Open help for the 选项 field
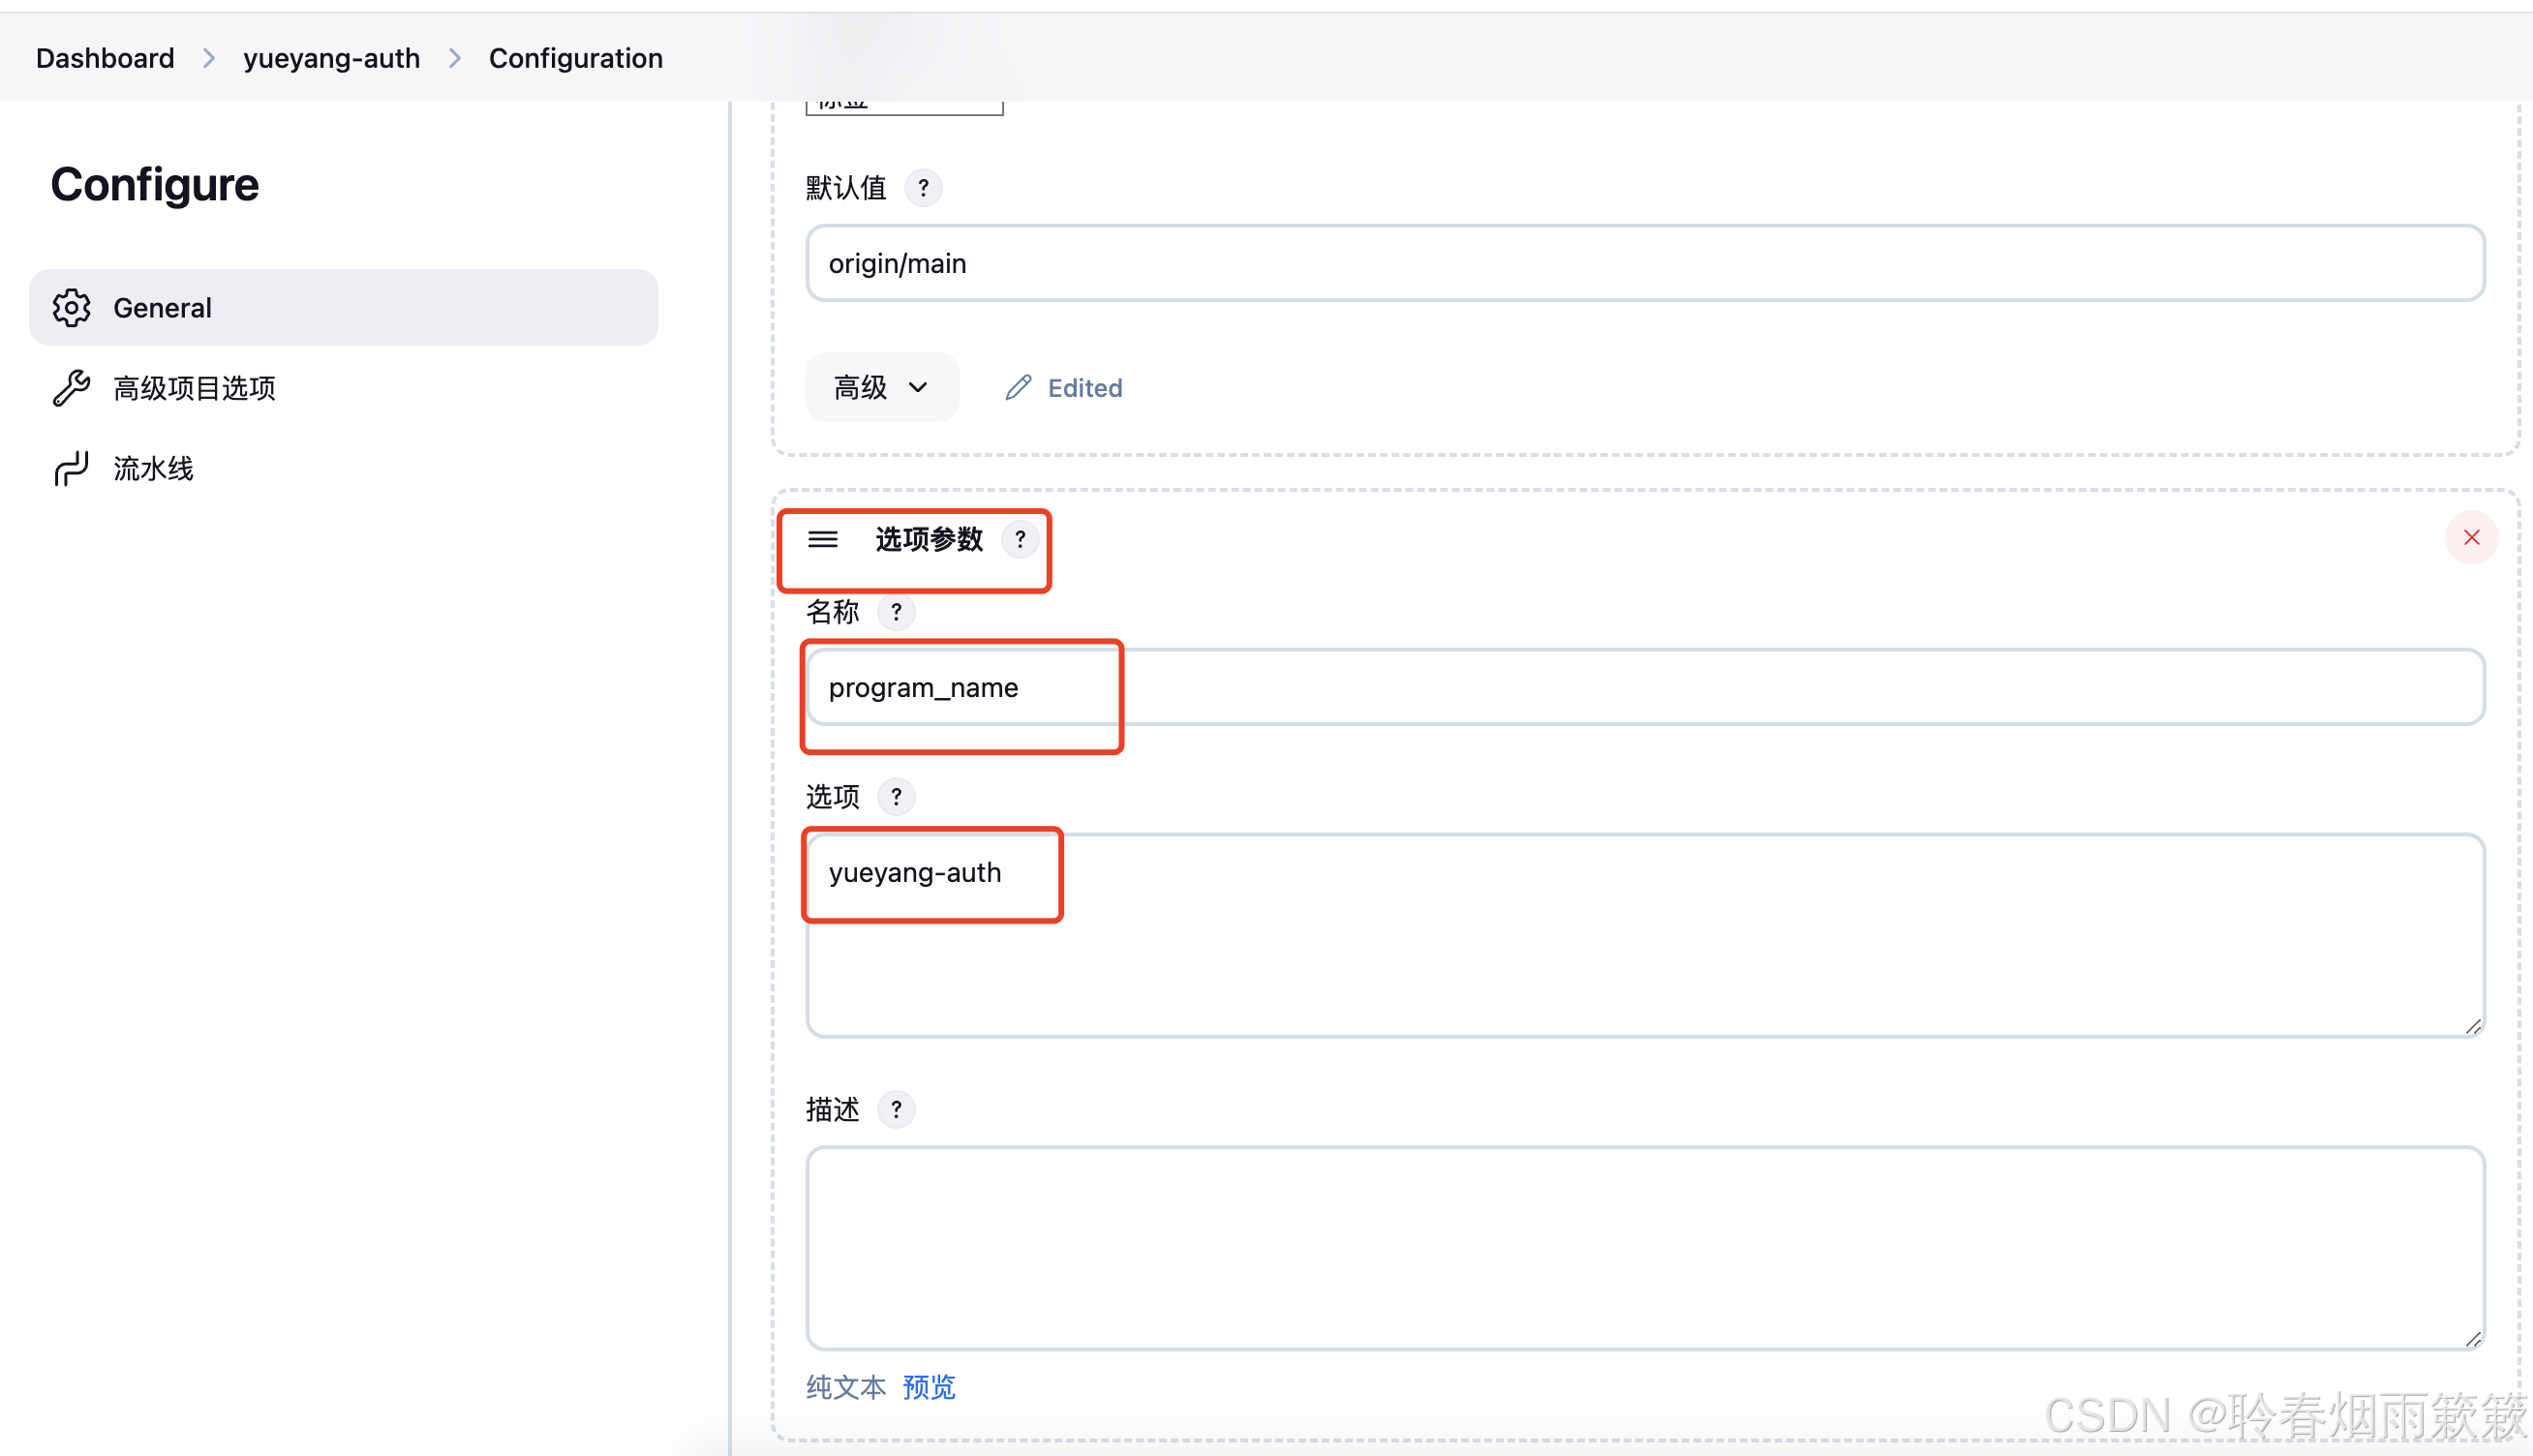 (x=895, y=797)
